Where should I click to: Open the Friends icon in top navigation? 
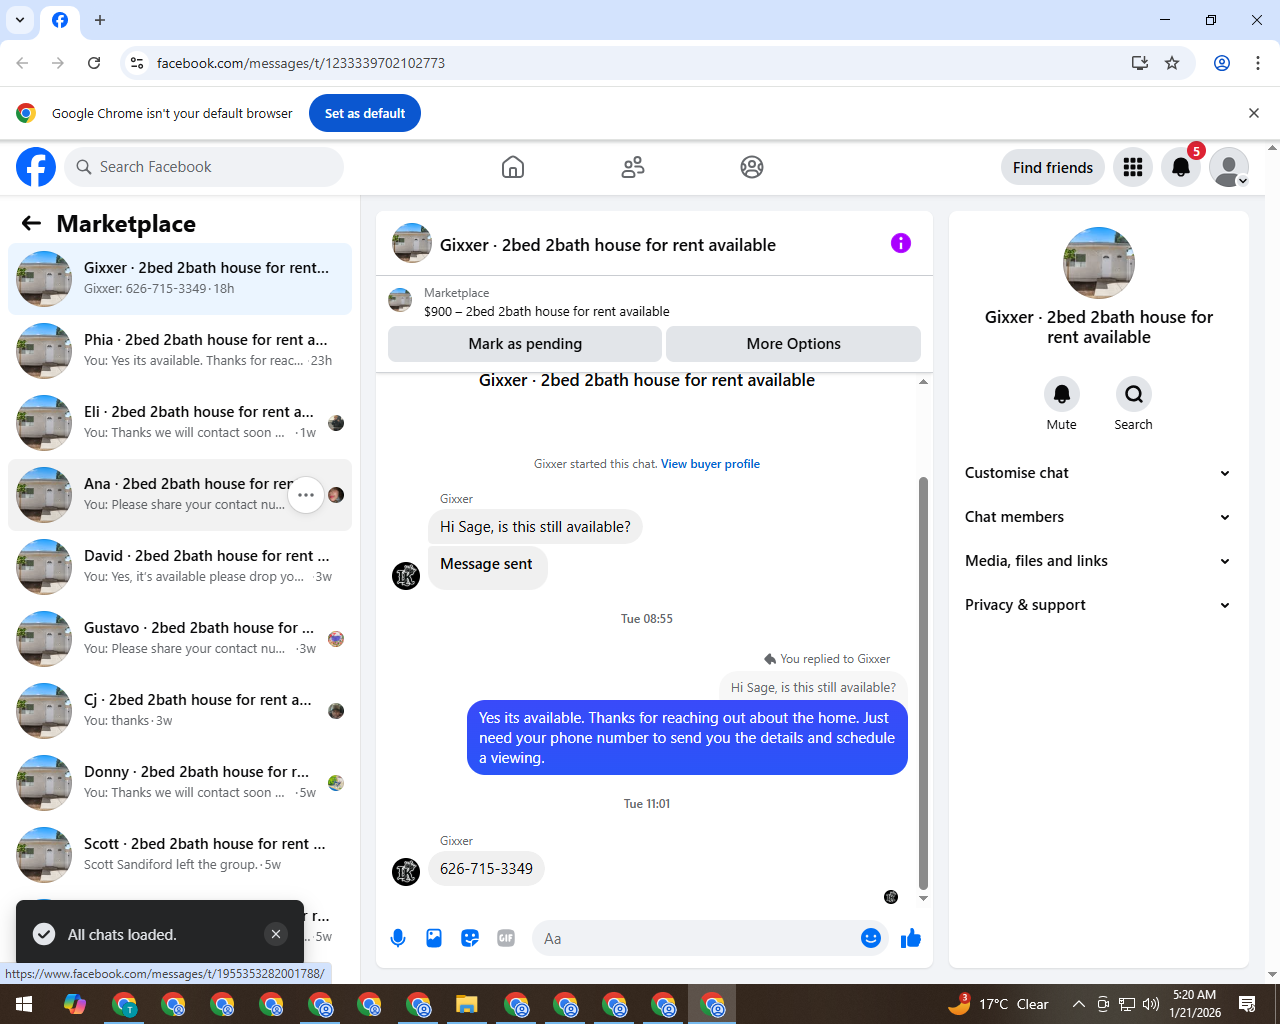(633, 167)
